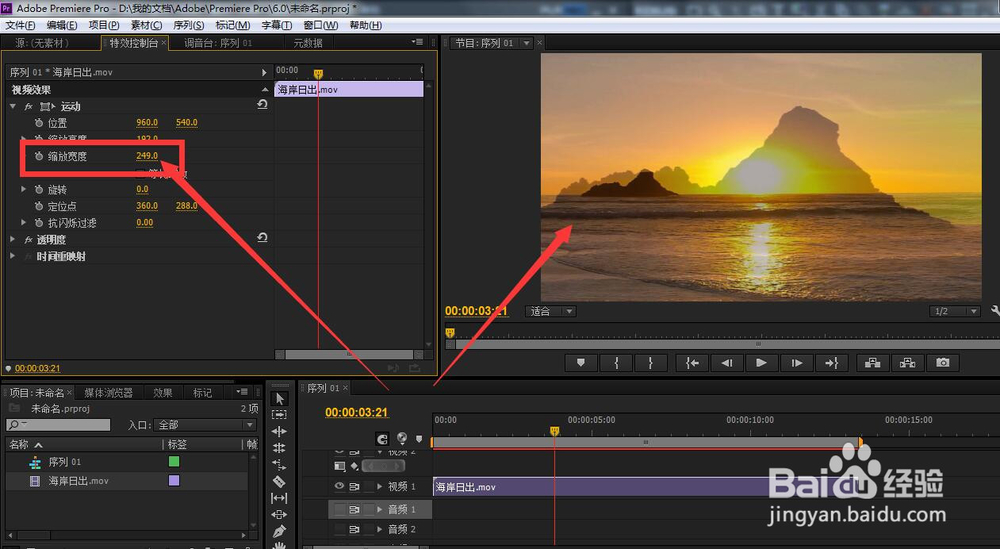Screen dimensions: 1000x549
Task: Click the Lift button
Action: point(872,363)
